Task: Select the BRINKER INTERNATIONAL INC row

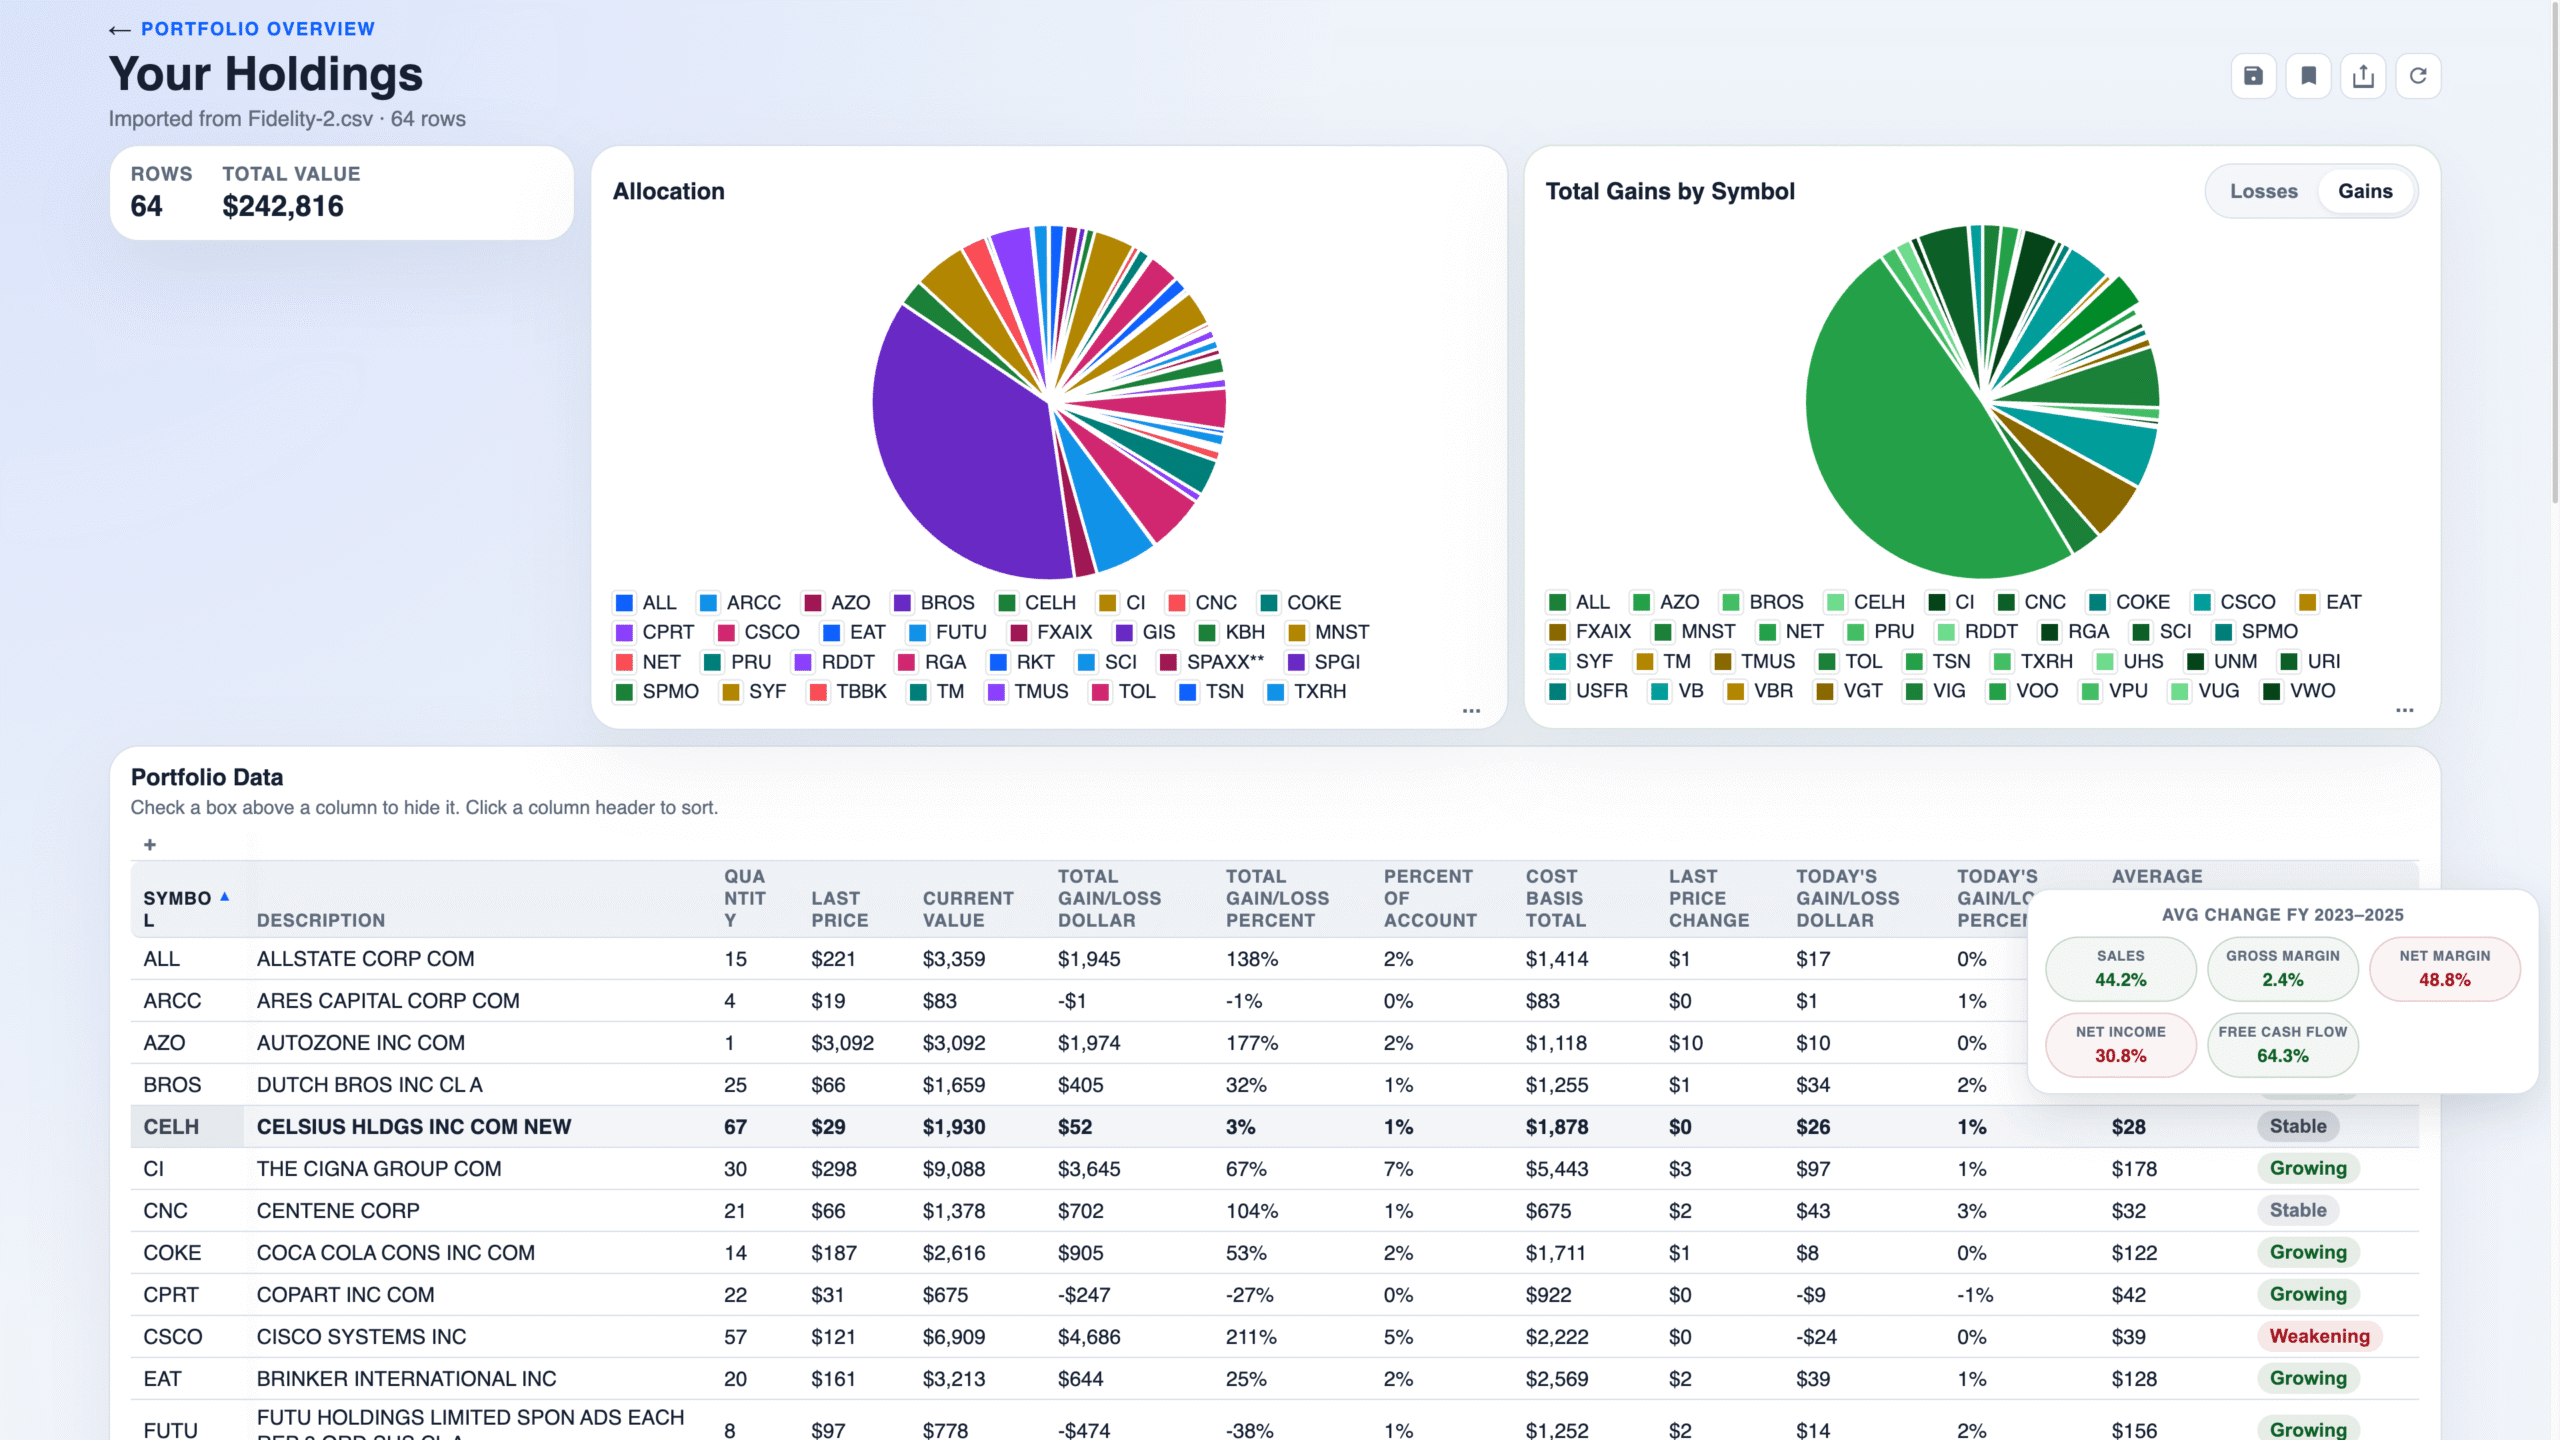Action: (x=1275, y=1379)
